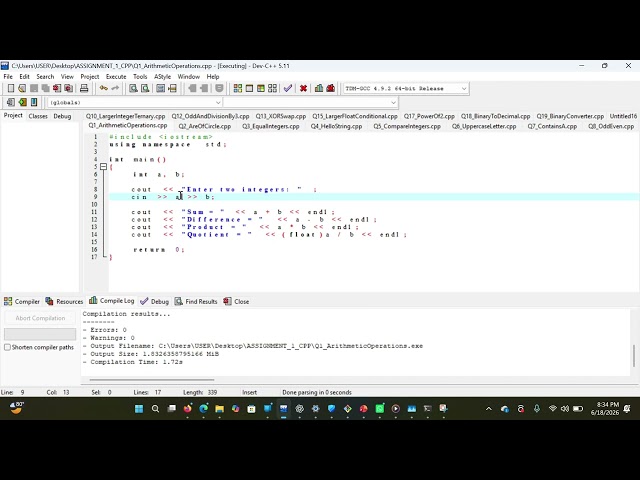Click the Goto Bookmarks blue icon
Image resolution: width=640 pixels, height=480 pixels.
[x=34, y=102]
